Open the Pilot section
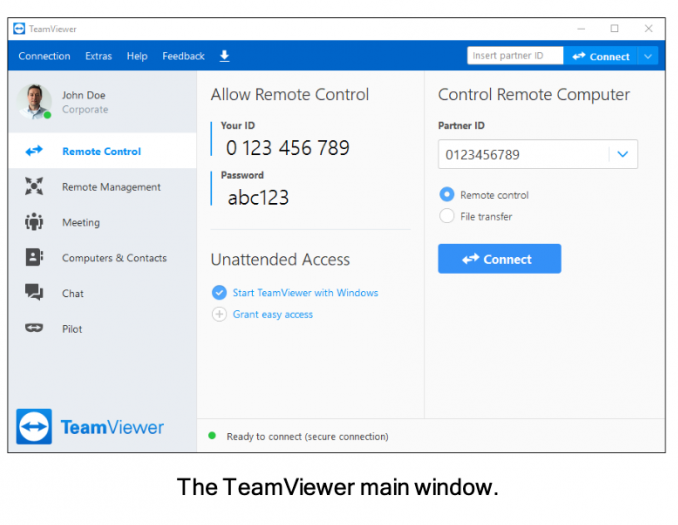 point(102,328)
